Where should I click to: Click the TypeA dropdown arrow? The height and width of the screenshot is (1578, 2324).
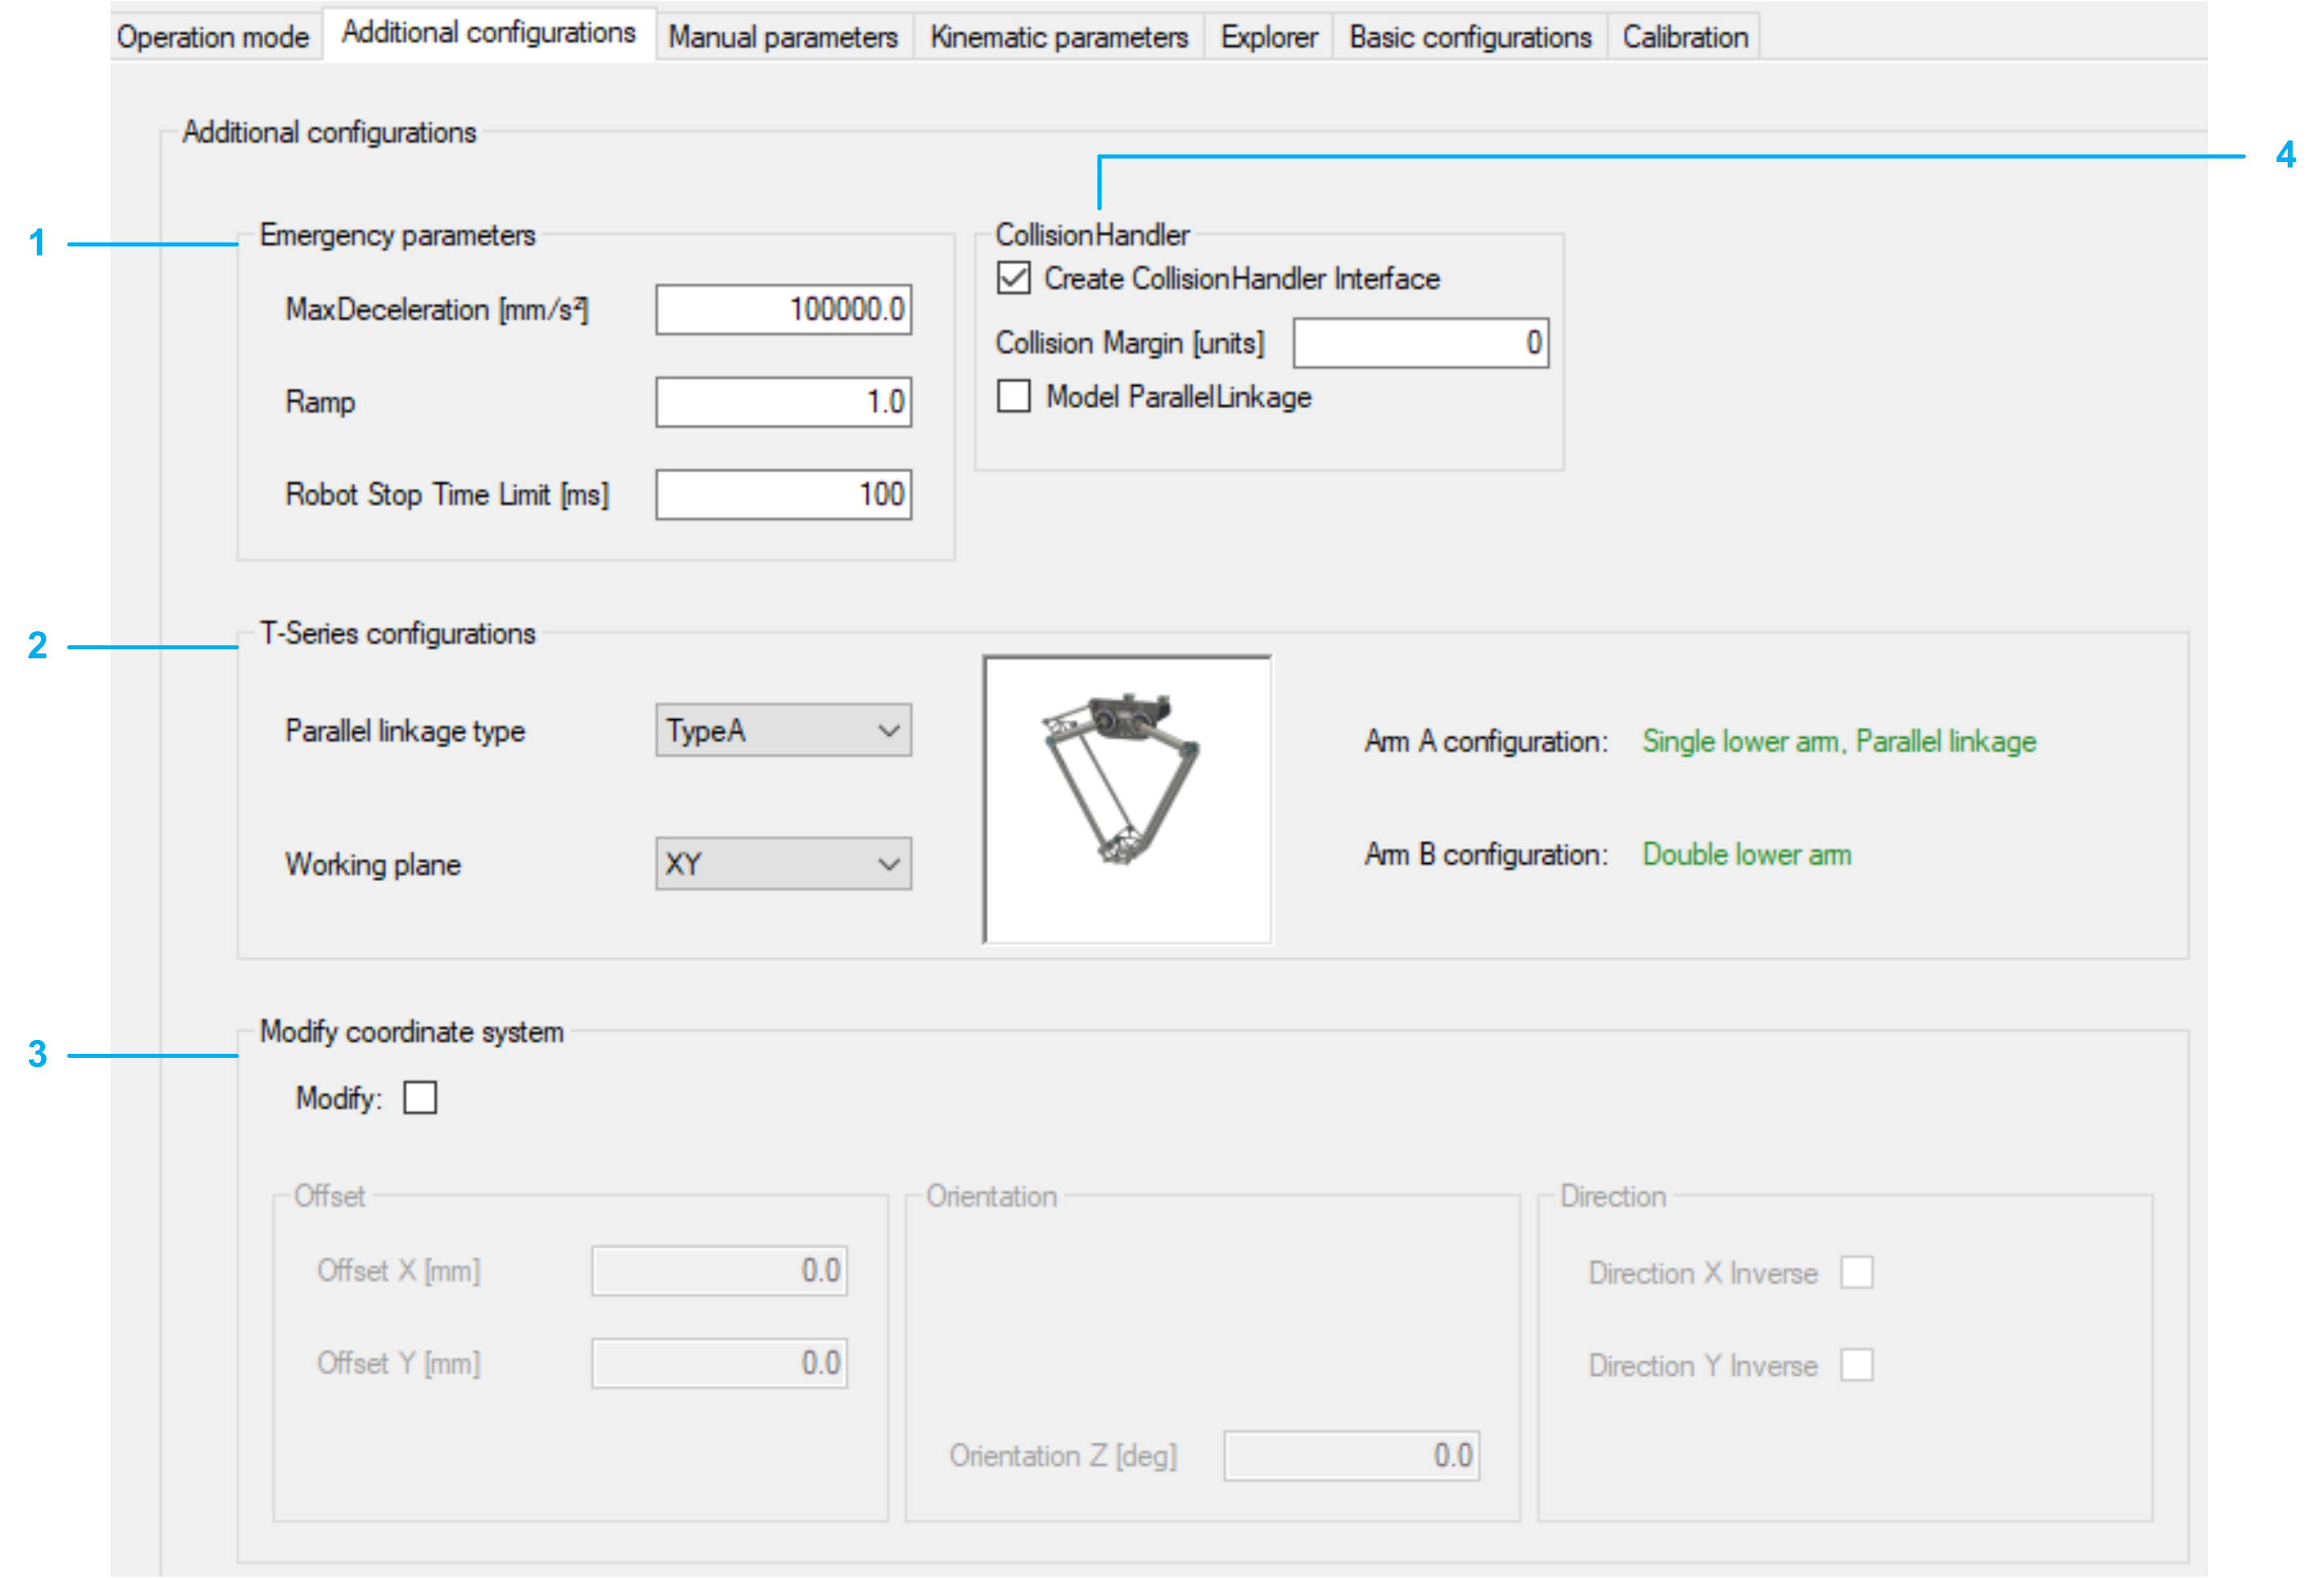click(x=888, y=731)
